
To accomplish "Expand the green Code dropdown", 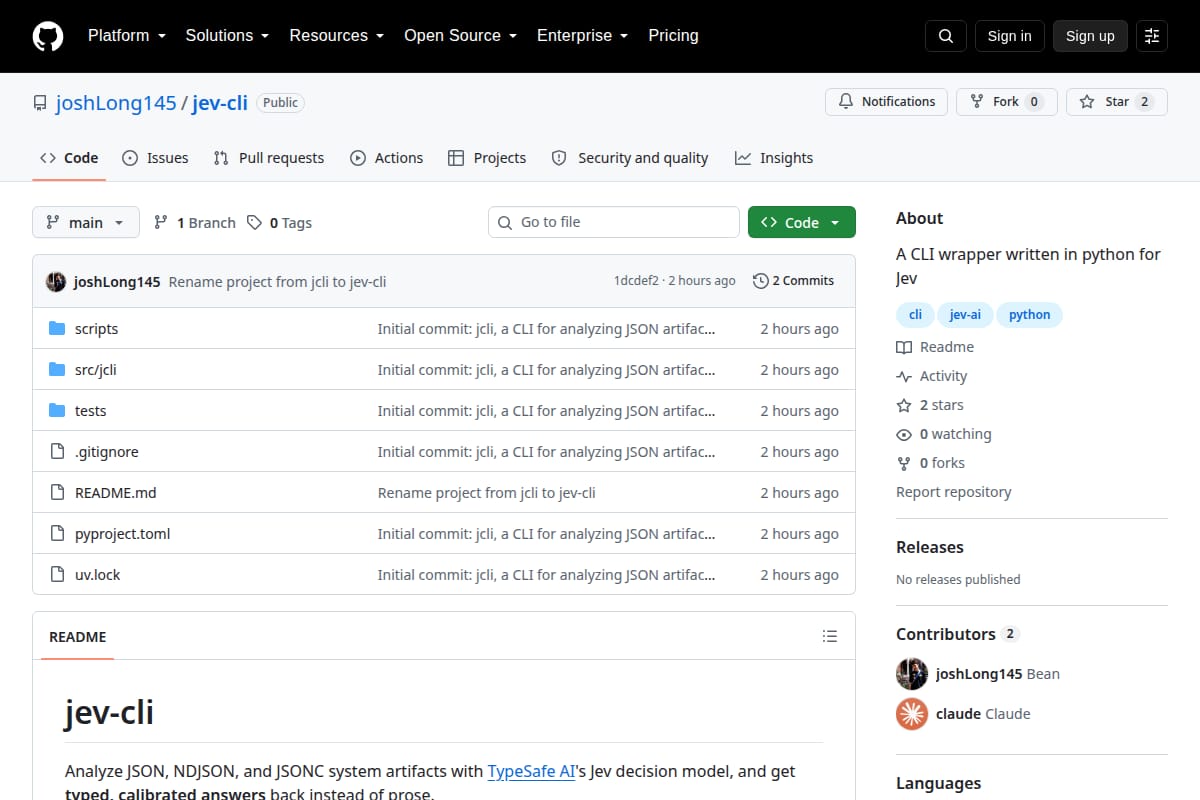I will (802, 222).
